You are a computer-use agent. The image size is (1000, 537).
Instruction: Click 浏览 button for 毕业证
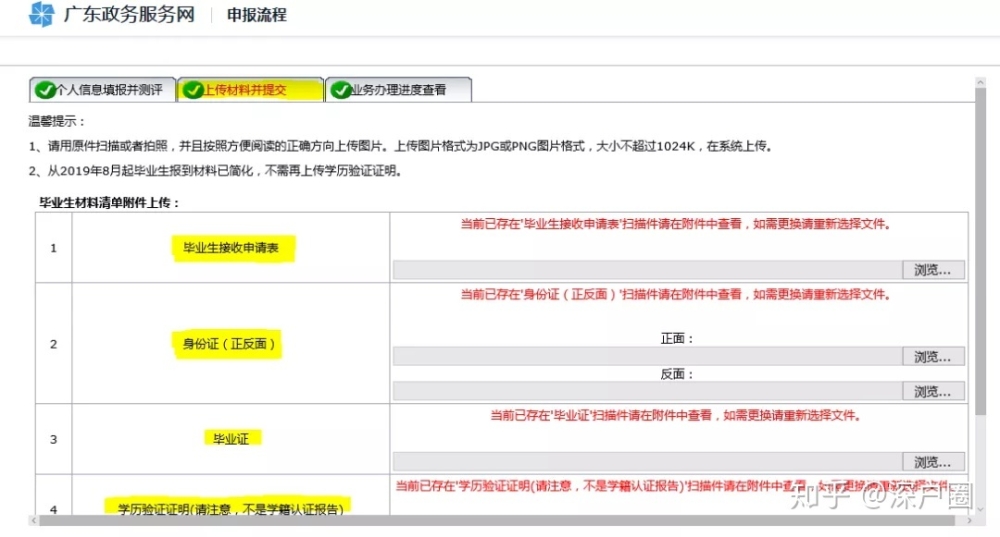pyautogui.click(x=933, y=462)
